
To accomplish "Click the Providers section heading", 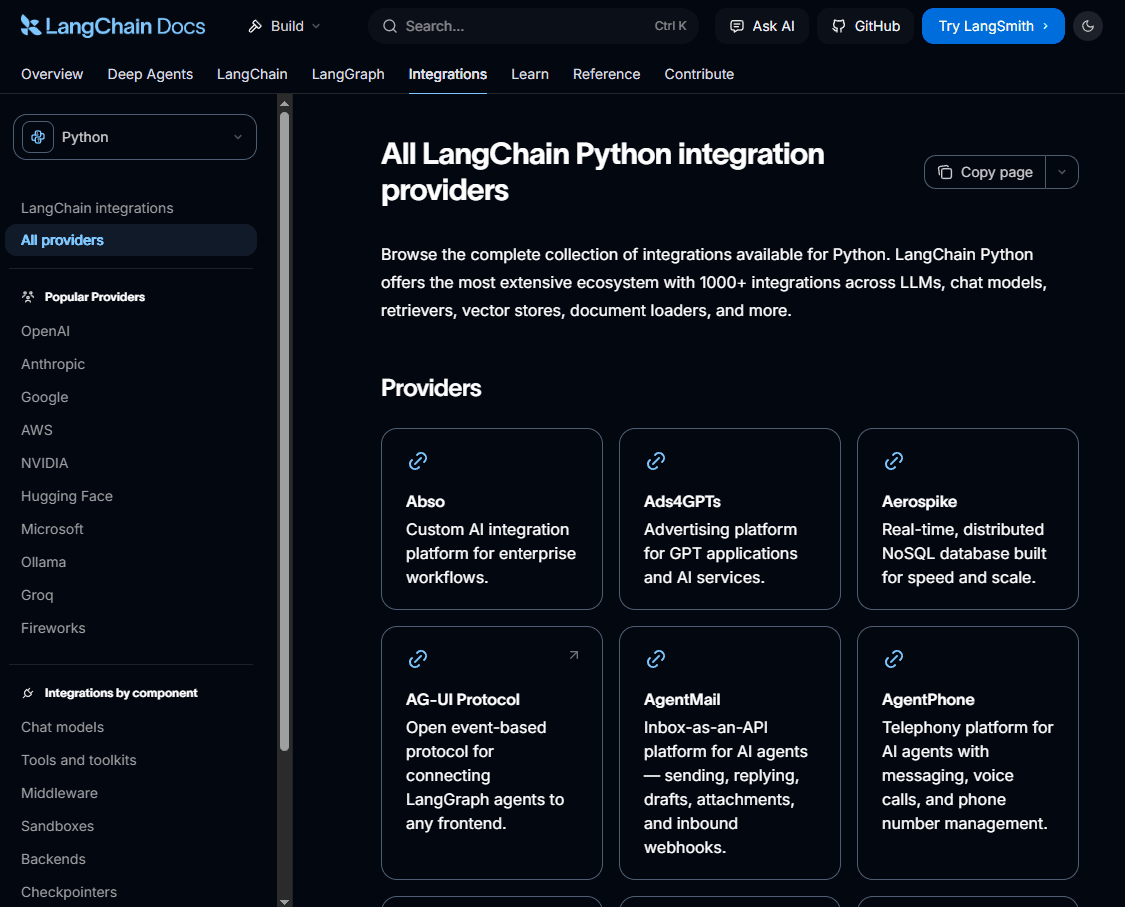I will pyautogui.click(x=431, y=388).
